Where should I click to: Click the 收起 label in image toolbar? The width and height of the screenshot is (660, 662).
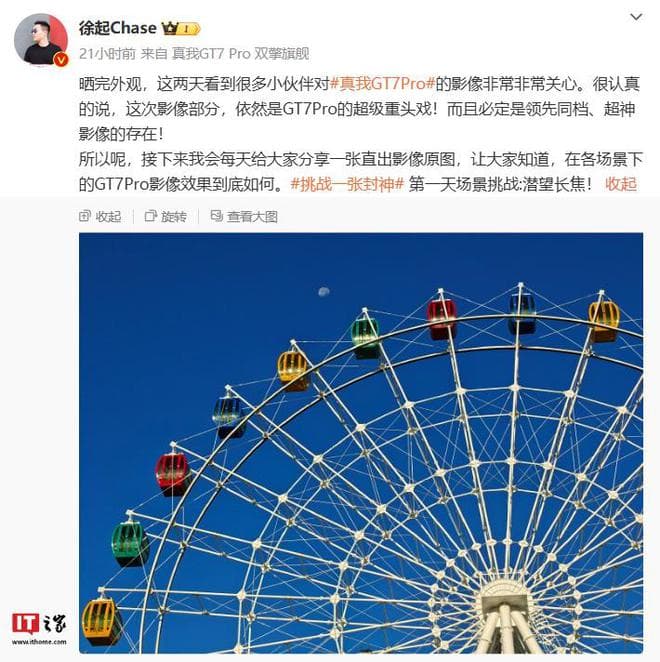tap(108, 217)
